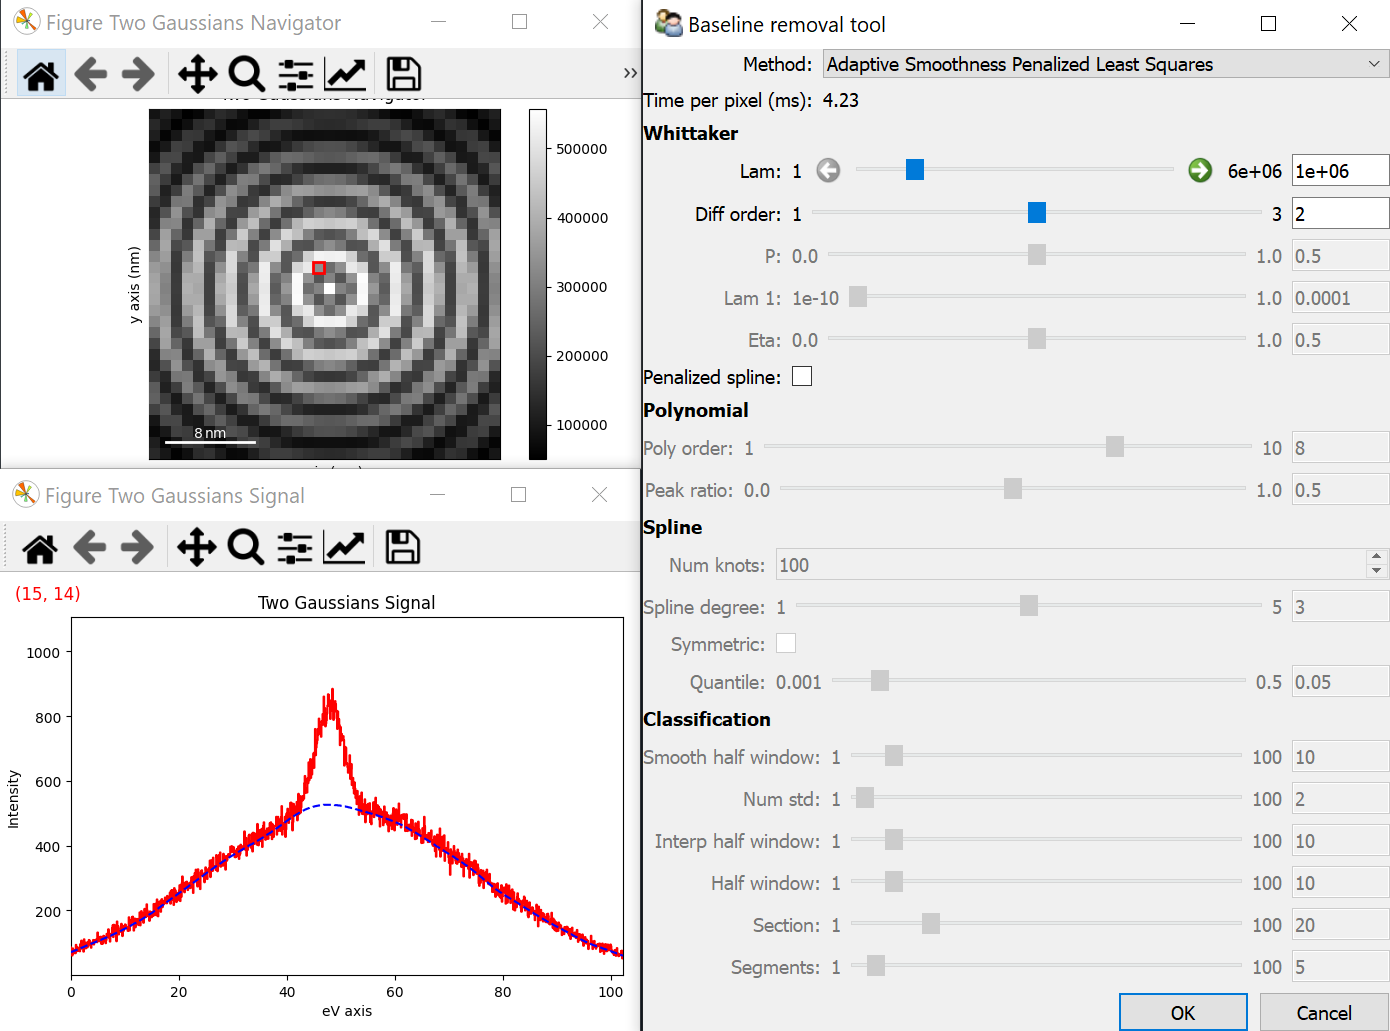Click Cancel in Baseline removal tool
This screenshot has width=1390, height=1031.
click(x=1323, y=1012)
